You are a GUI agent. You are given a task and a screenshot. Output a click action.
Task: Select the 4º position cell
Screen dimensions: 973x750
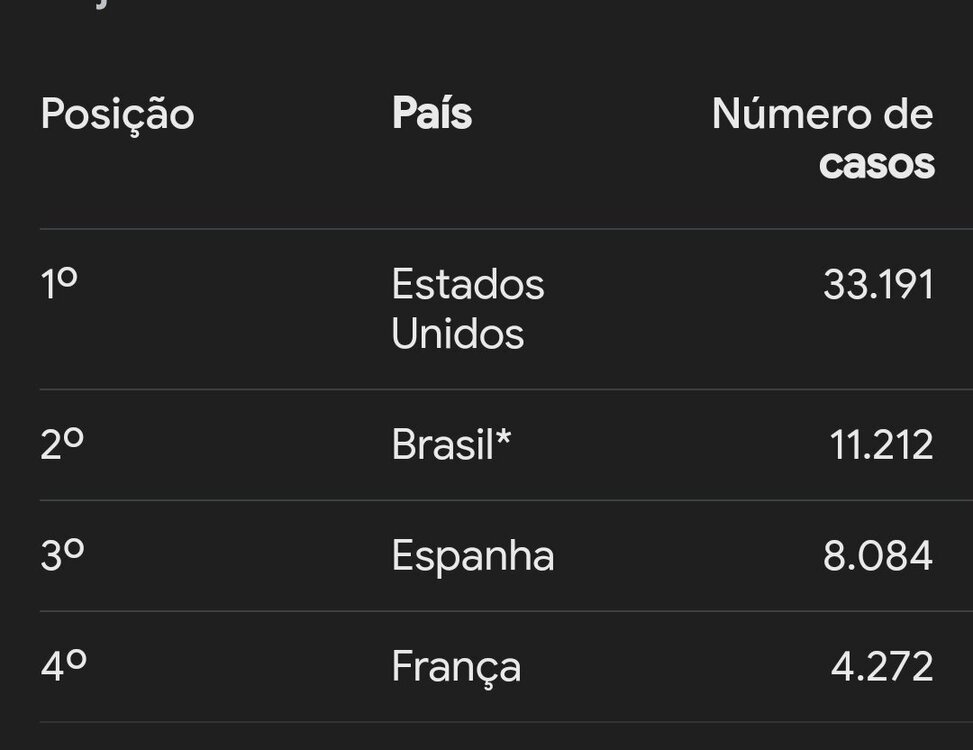pos(63,667)
